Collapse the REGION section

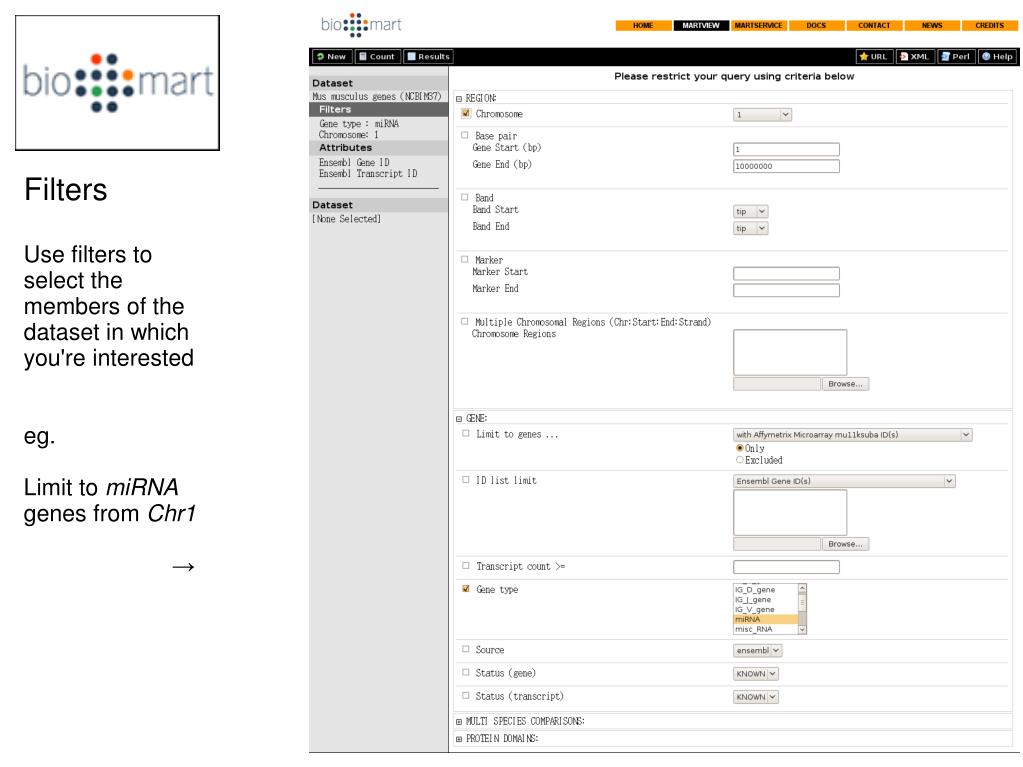[459, 99]
